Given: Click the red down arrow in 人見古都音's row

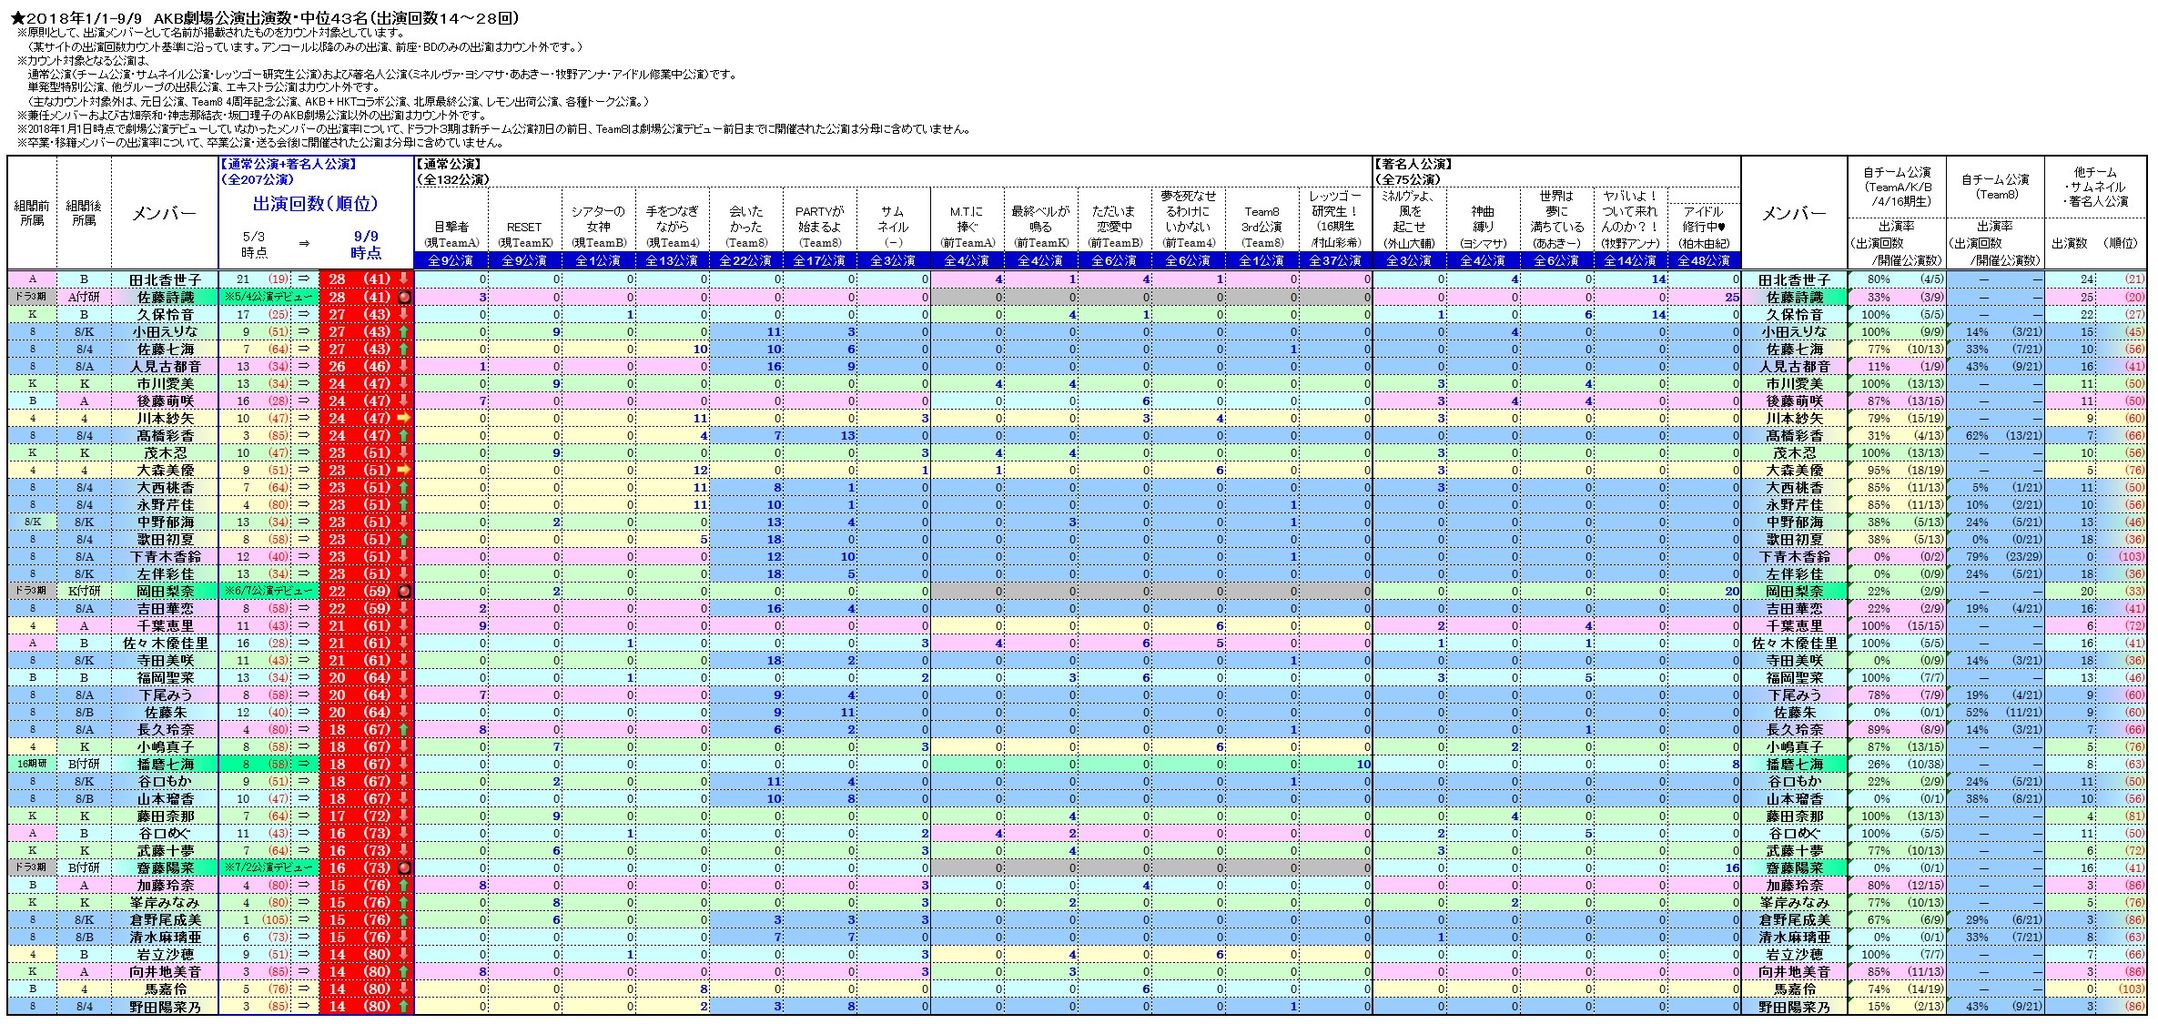Looking at the screenshot, I should 404,366.
